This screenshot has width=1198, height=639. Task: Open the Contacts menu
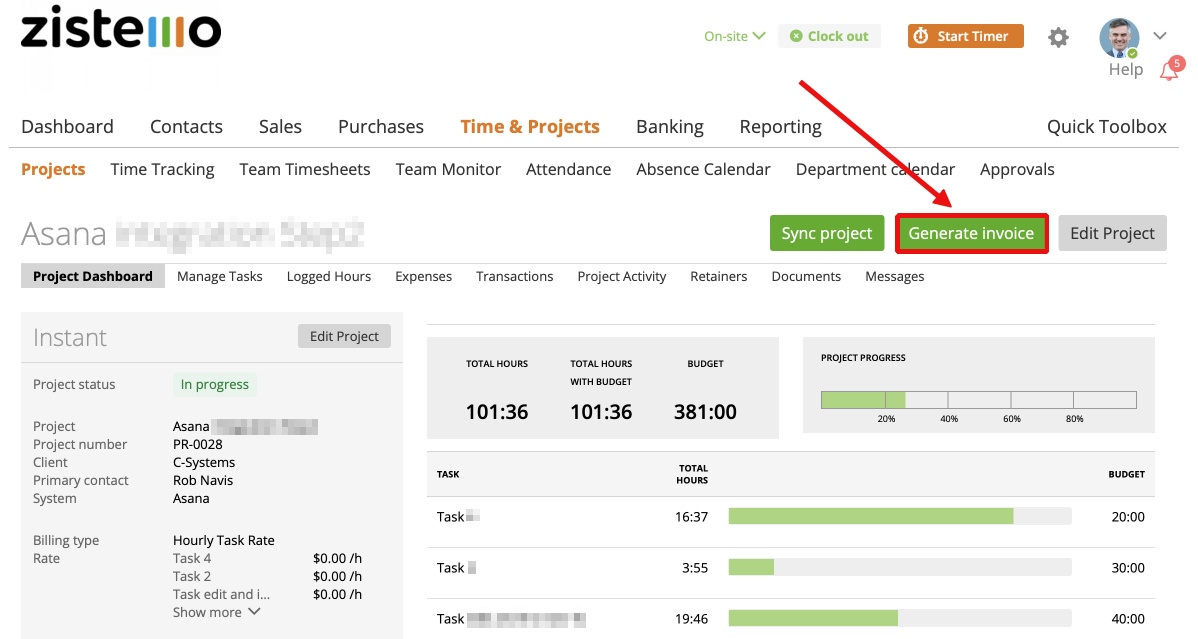click(186, 127)
